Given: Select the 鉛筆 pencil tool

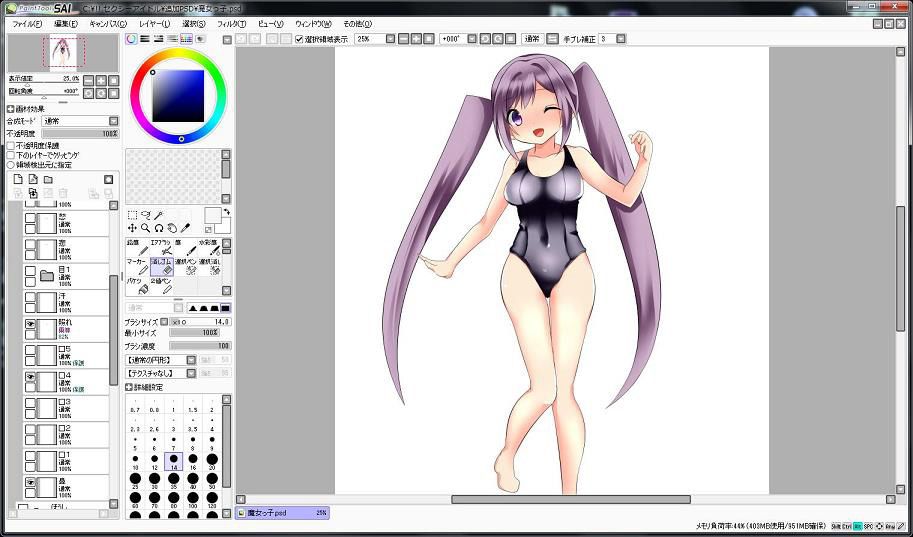Looking at the screenshot, I should tap(137, 246).
